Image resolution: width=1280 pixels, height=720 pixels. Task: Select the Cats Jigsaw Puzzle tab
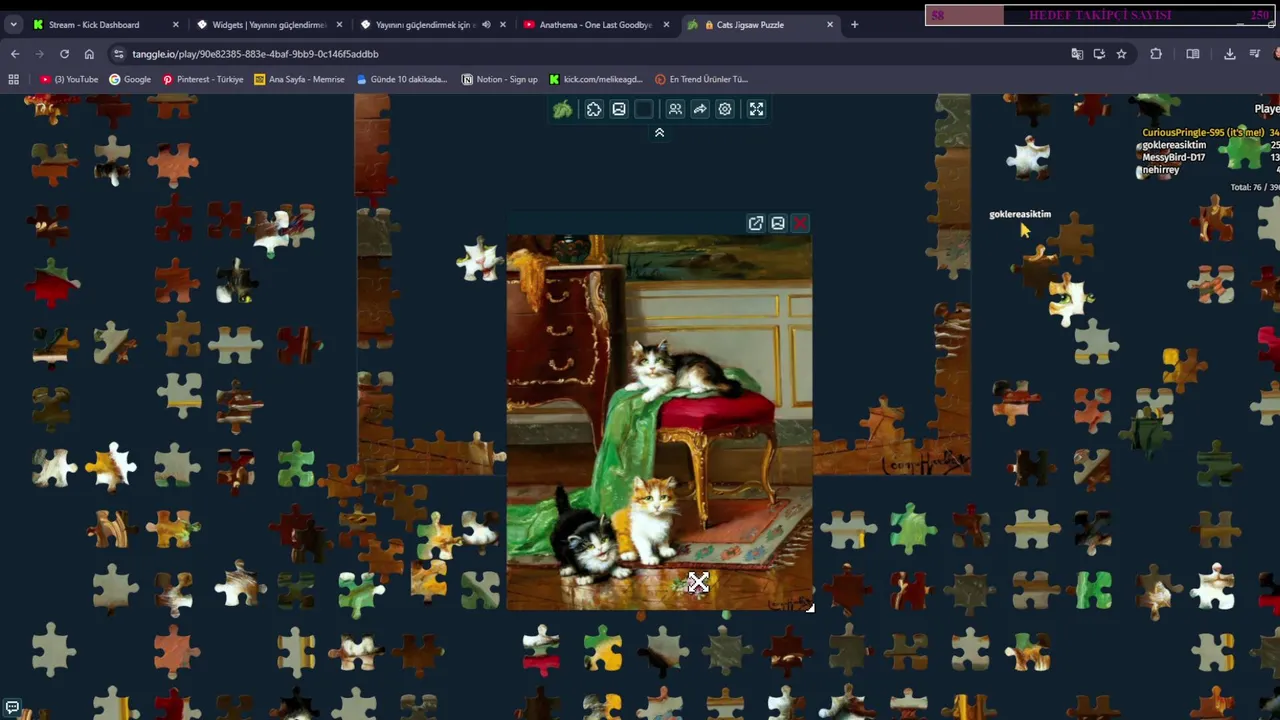tap(760, 24)
